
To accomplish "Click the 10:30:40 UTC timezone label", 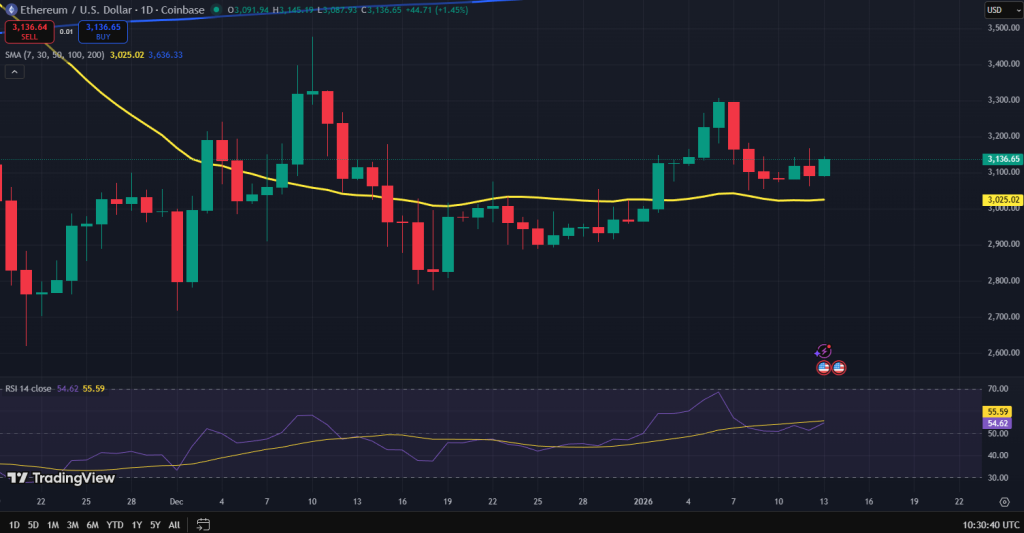I will pyautogui.click(x=990, y=525).
